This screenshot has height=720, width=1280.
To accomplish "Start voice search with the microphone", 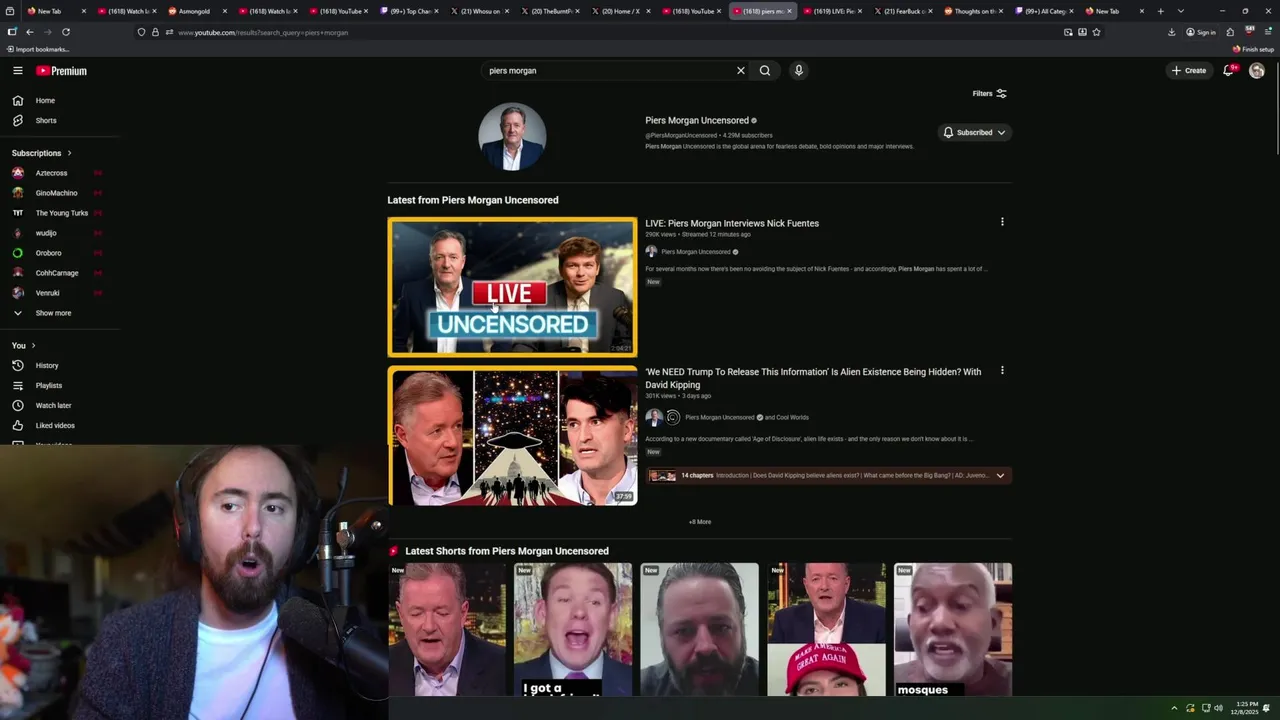I will (x=798, y=70).
